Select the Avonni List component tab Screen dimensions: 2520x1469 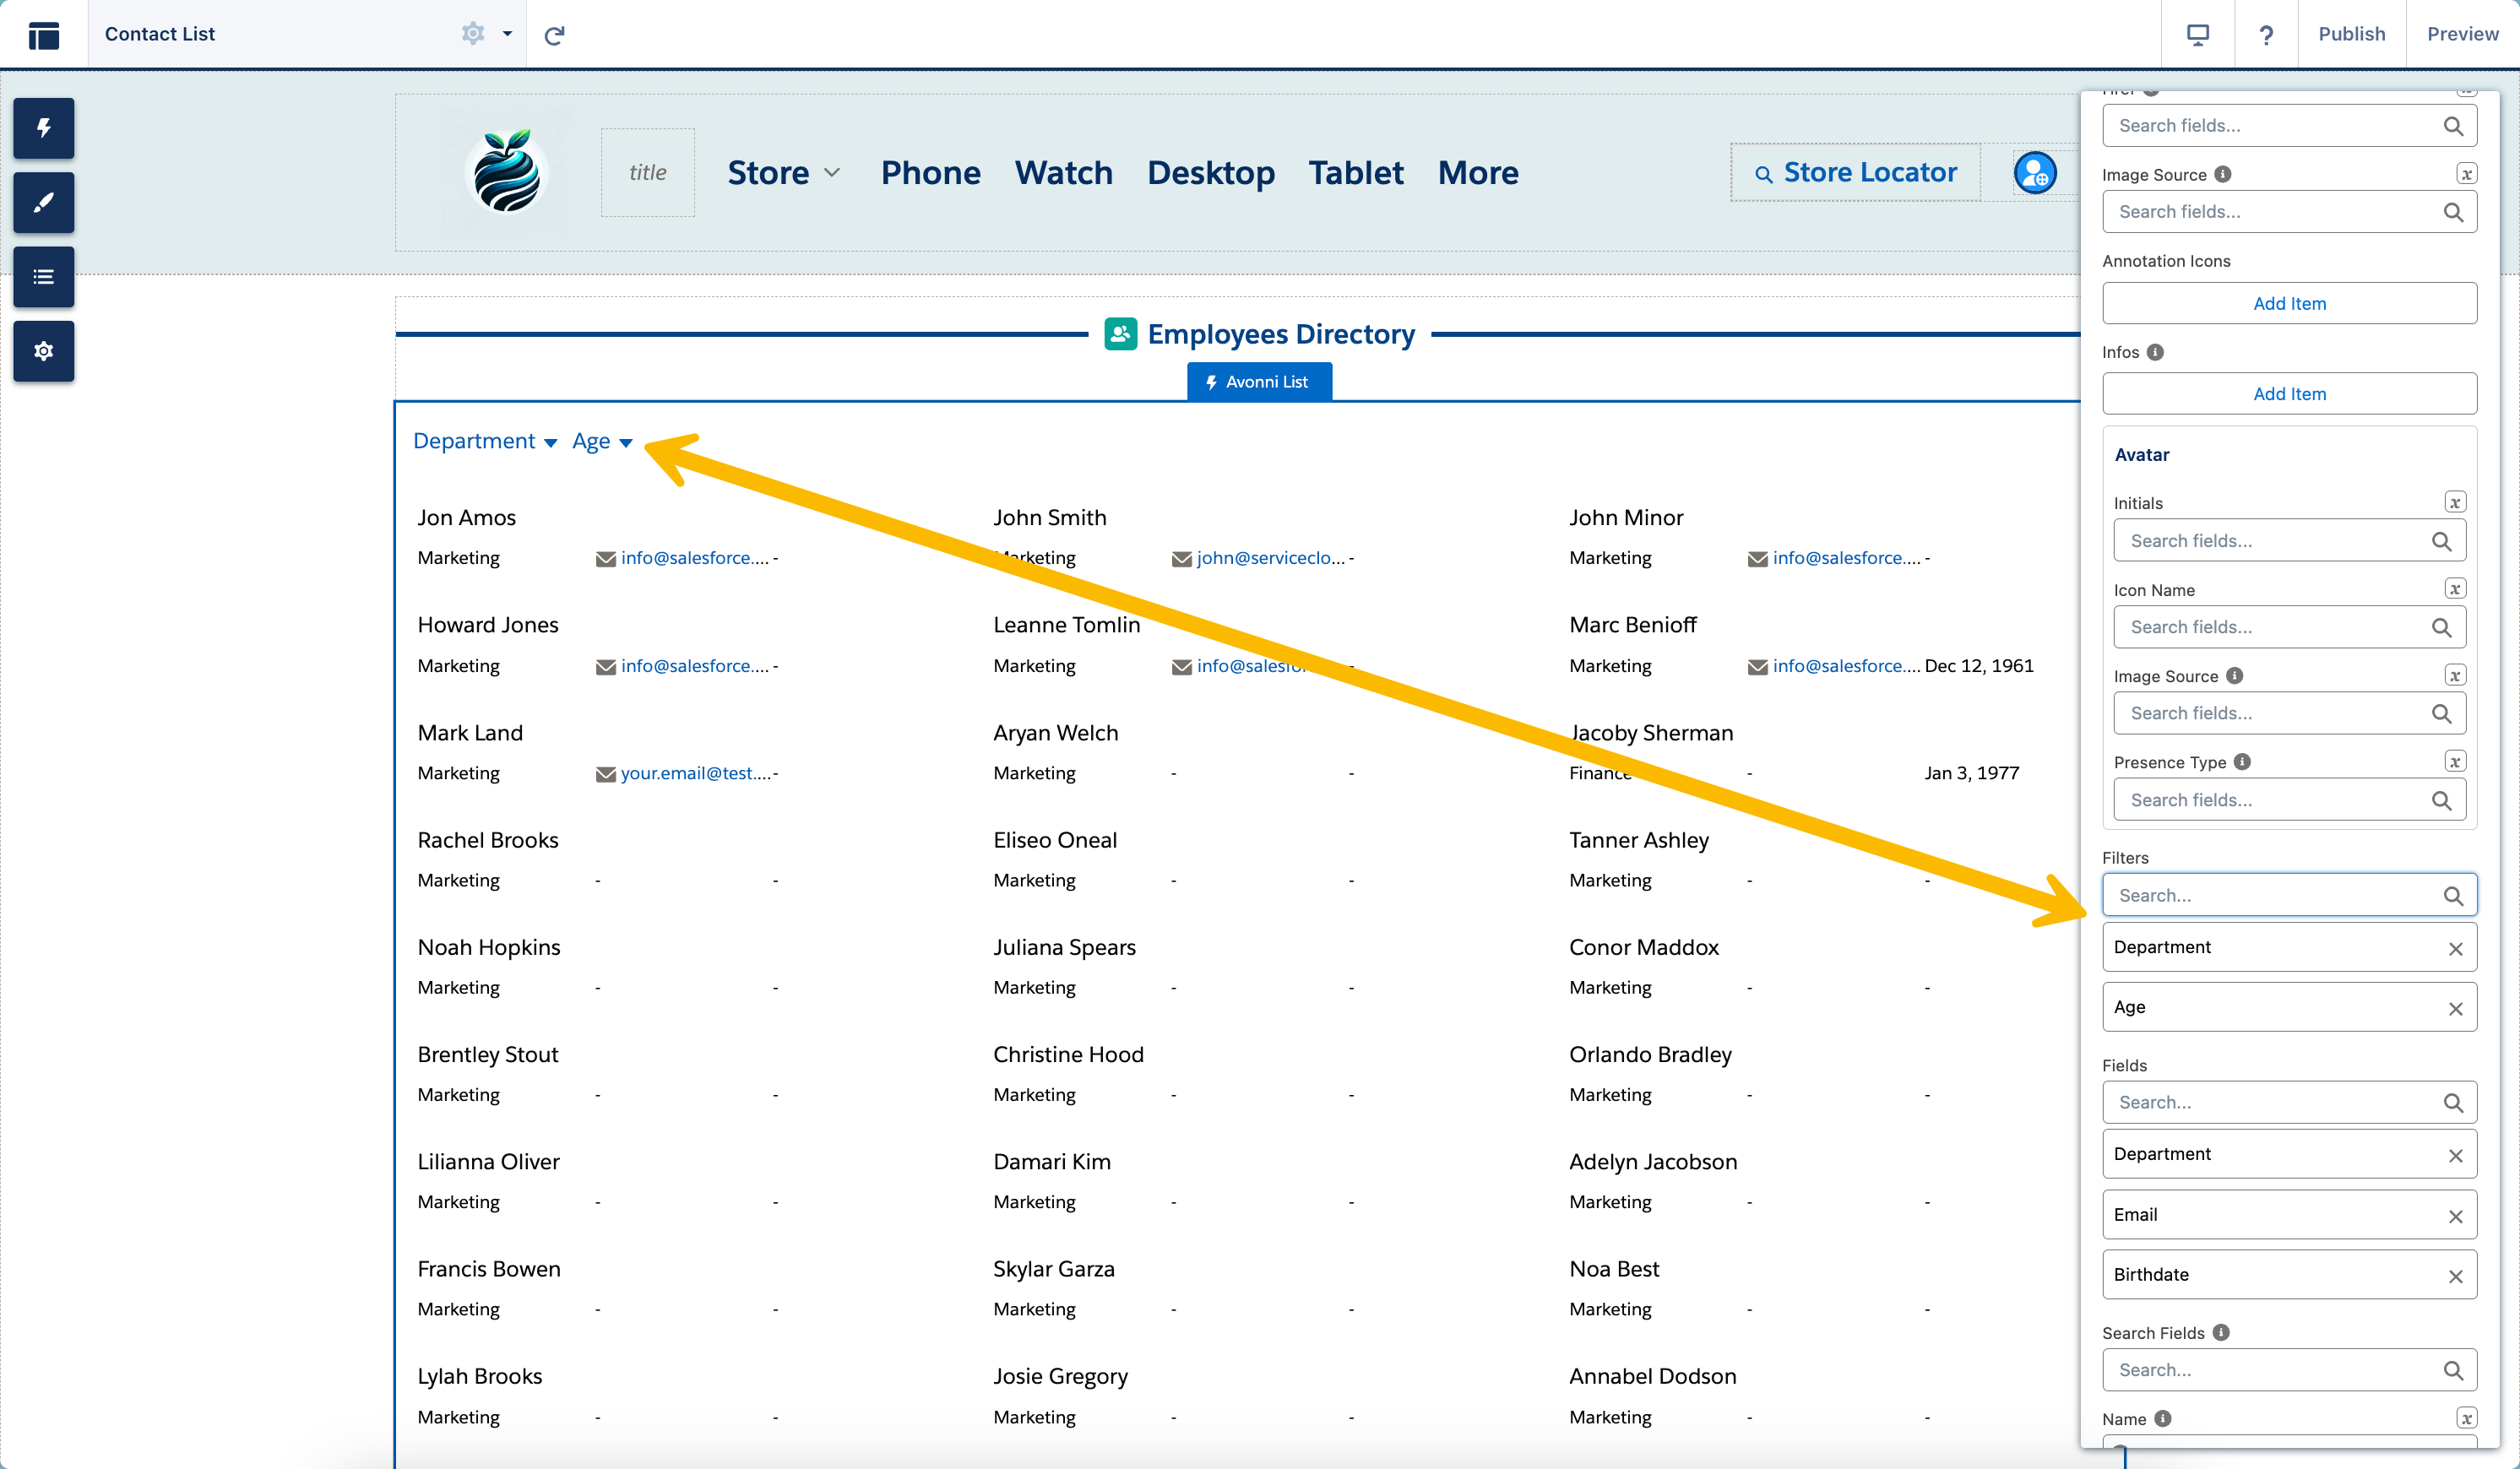[x=1258, y=382]
